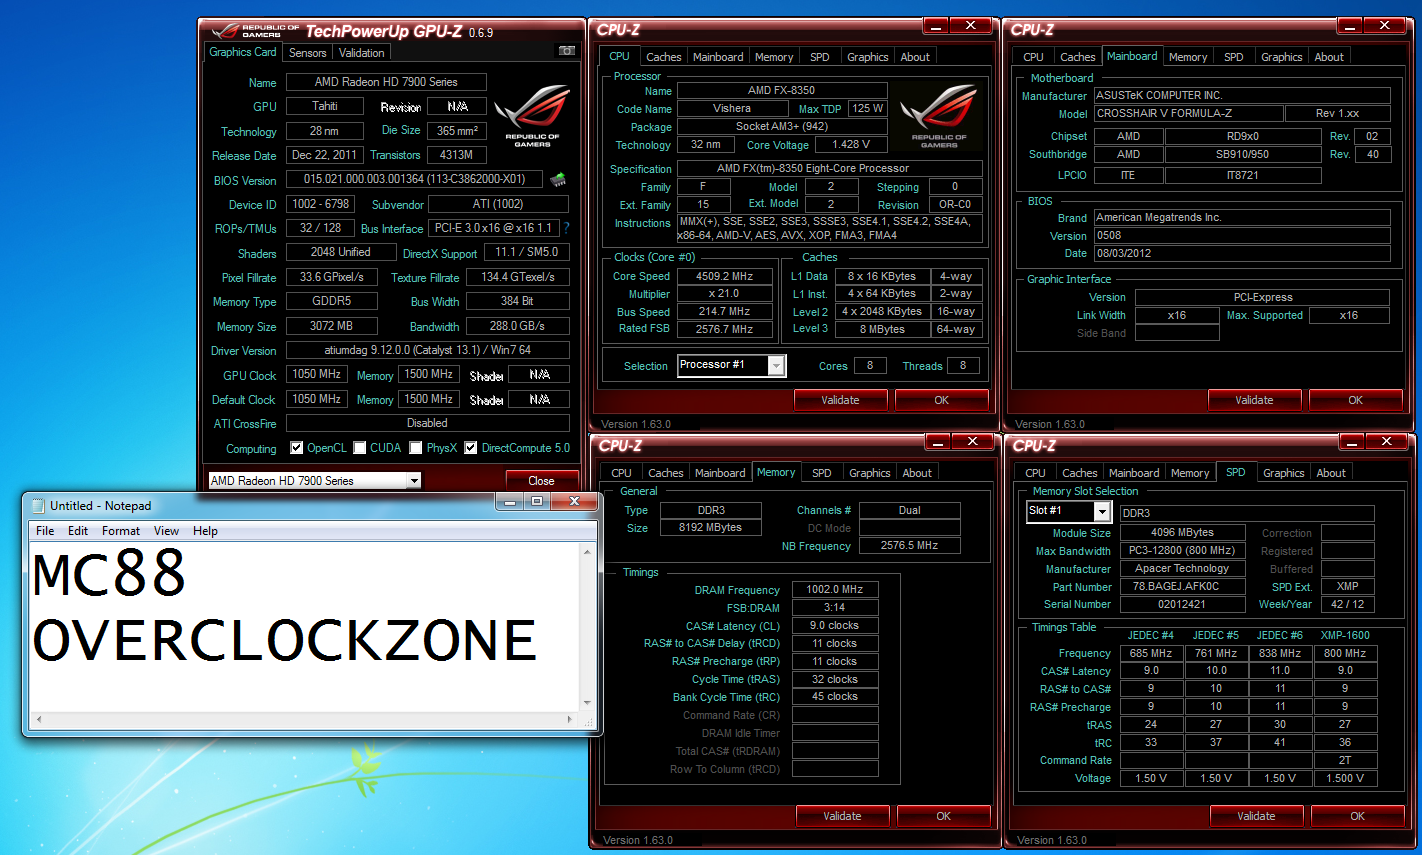The width and height of the screenshot is (1422, 855).
Task: Maximize the Notepad window
Action: 536,501
